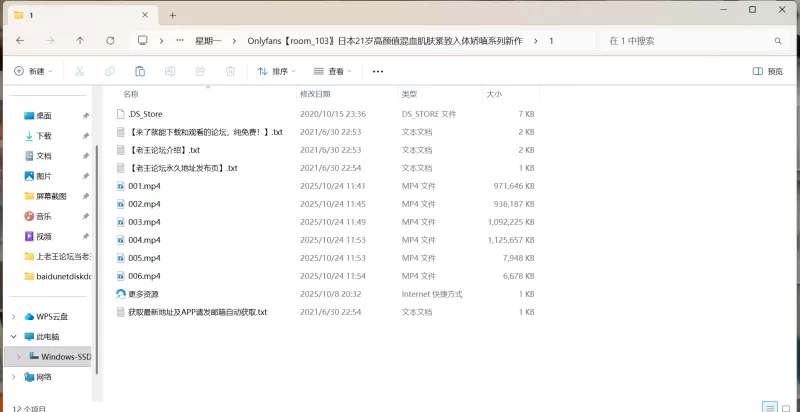Click the Share icon in toolbar
This screenshot has width=800, height=412.
pos(200,71)
